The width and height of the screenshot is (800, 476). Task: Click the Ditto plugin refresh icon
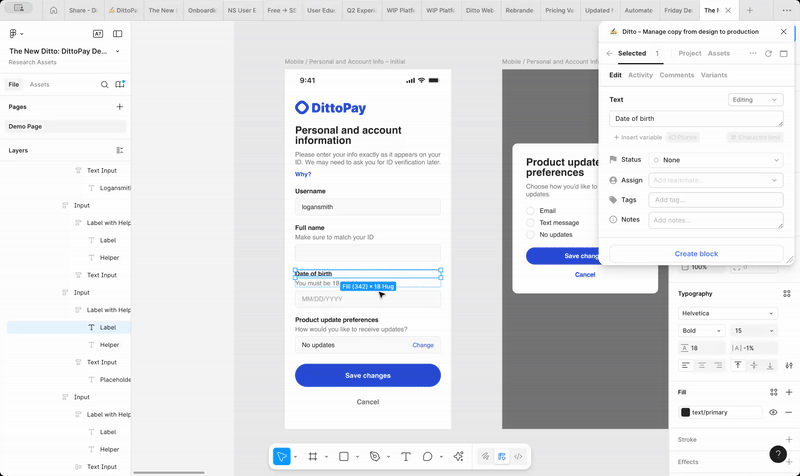click(x=768, y=54)
